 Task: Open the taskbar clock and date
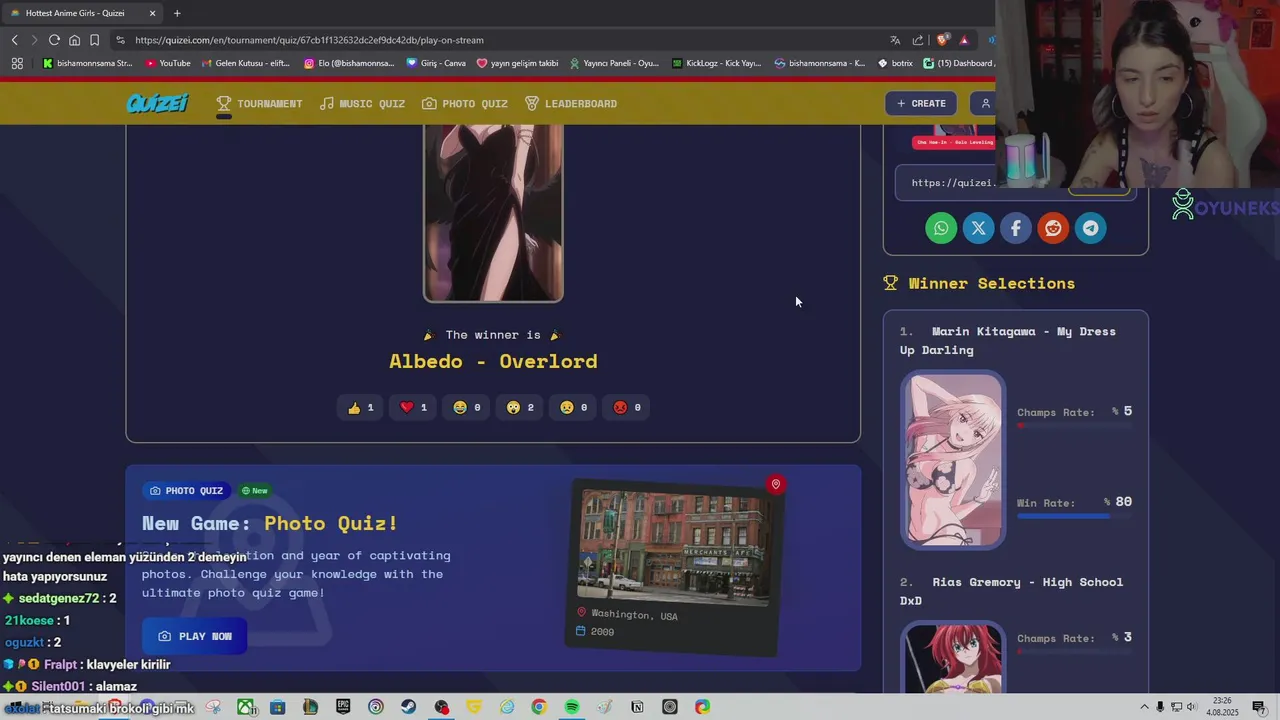click(x=1222, y=707)
